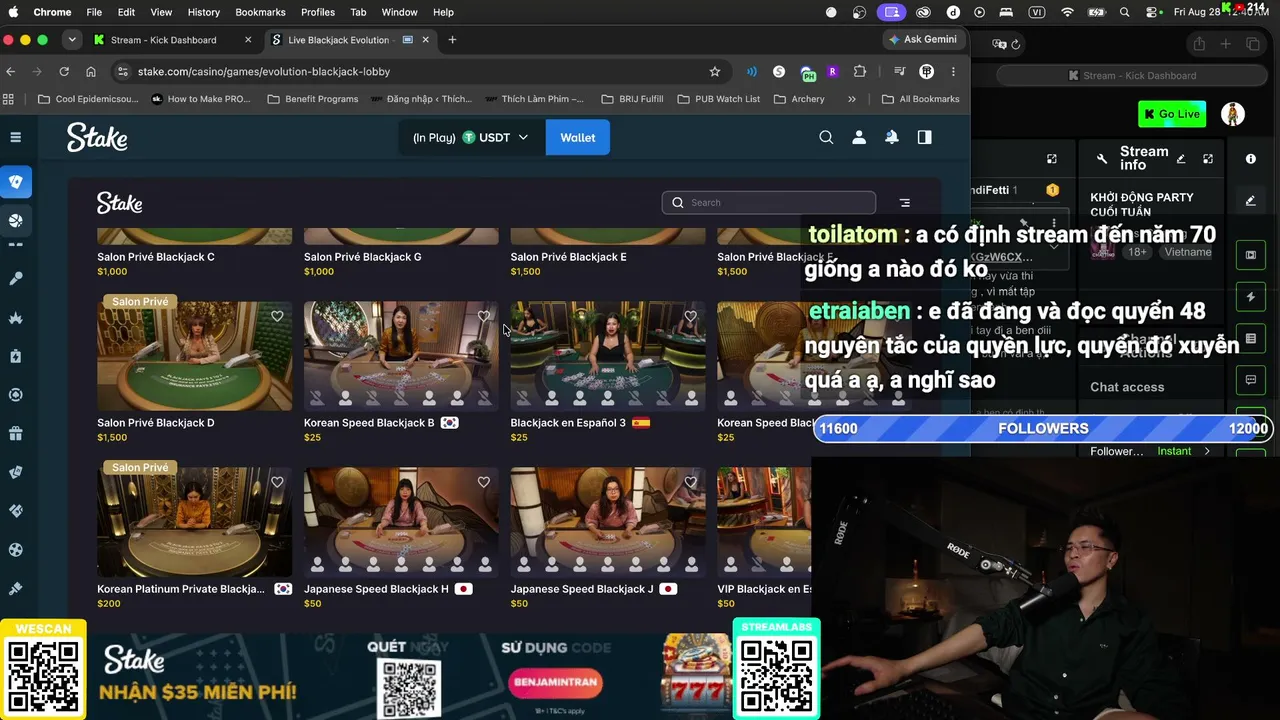Open the gift box Promotions icon in sidebar
The width and height of the screenshot is (1280, 720).
click(x=16, y=434)
